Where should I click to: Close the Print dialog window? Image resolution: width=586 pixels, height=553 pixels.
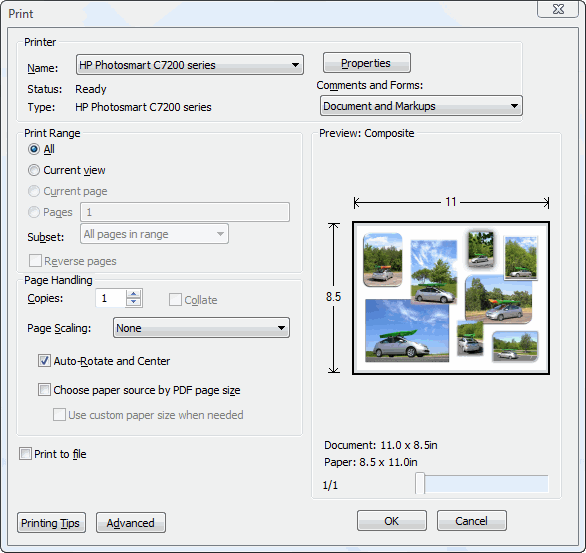(x=558, y=9)
